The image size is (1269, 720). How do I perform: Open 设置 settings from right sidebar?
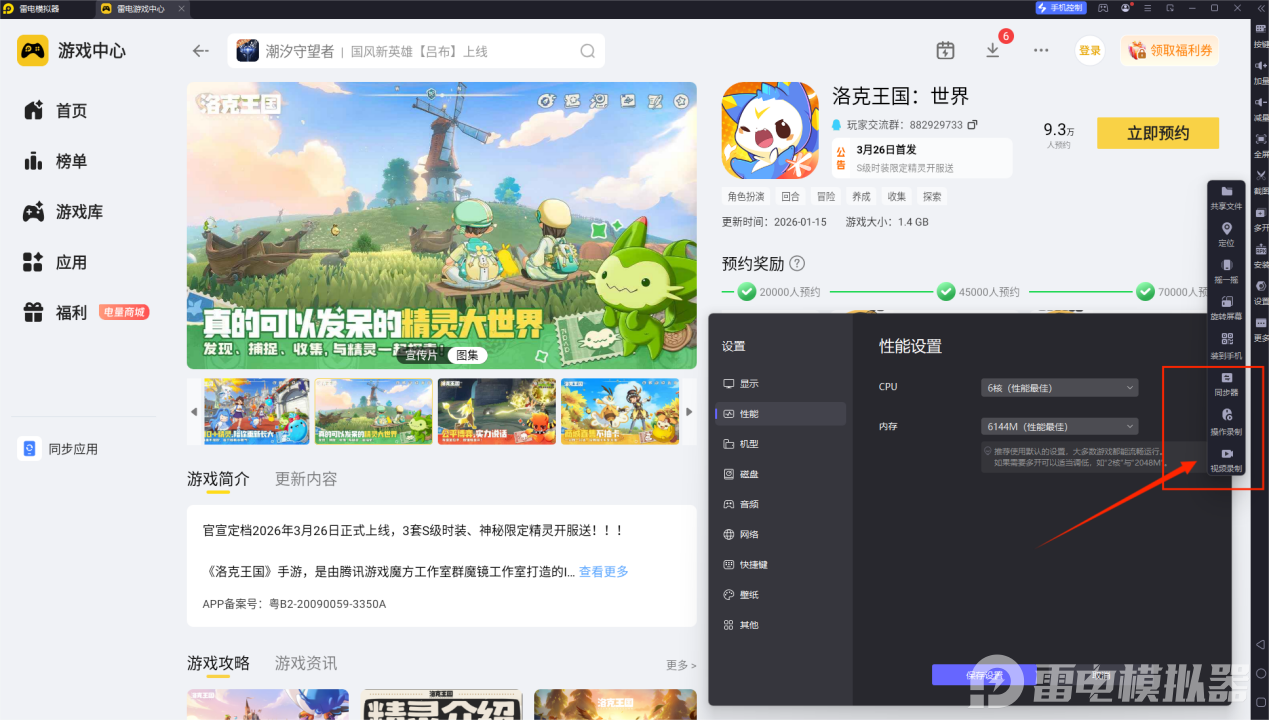click(1261, 293)
